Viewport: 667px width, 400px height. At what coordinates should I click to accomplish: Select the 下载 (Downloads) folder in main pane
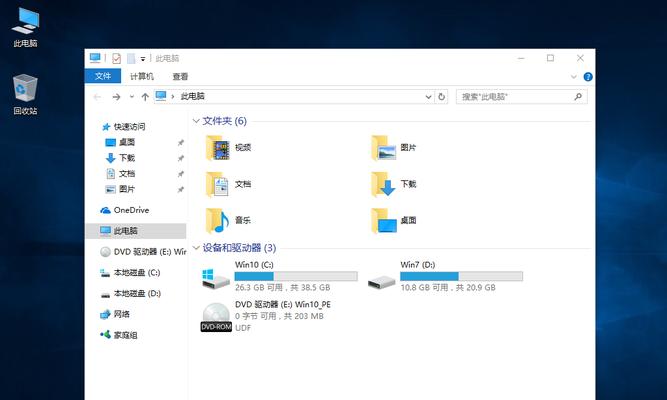point(384,184)
